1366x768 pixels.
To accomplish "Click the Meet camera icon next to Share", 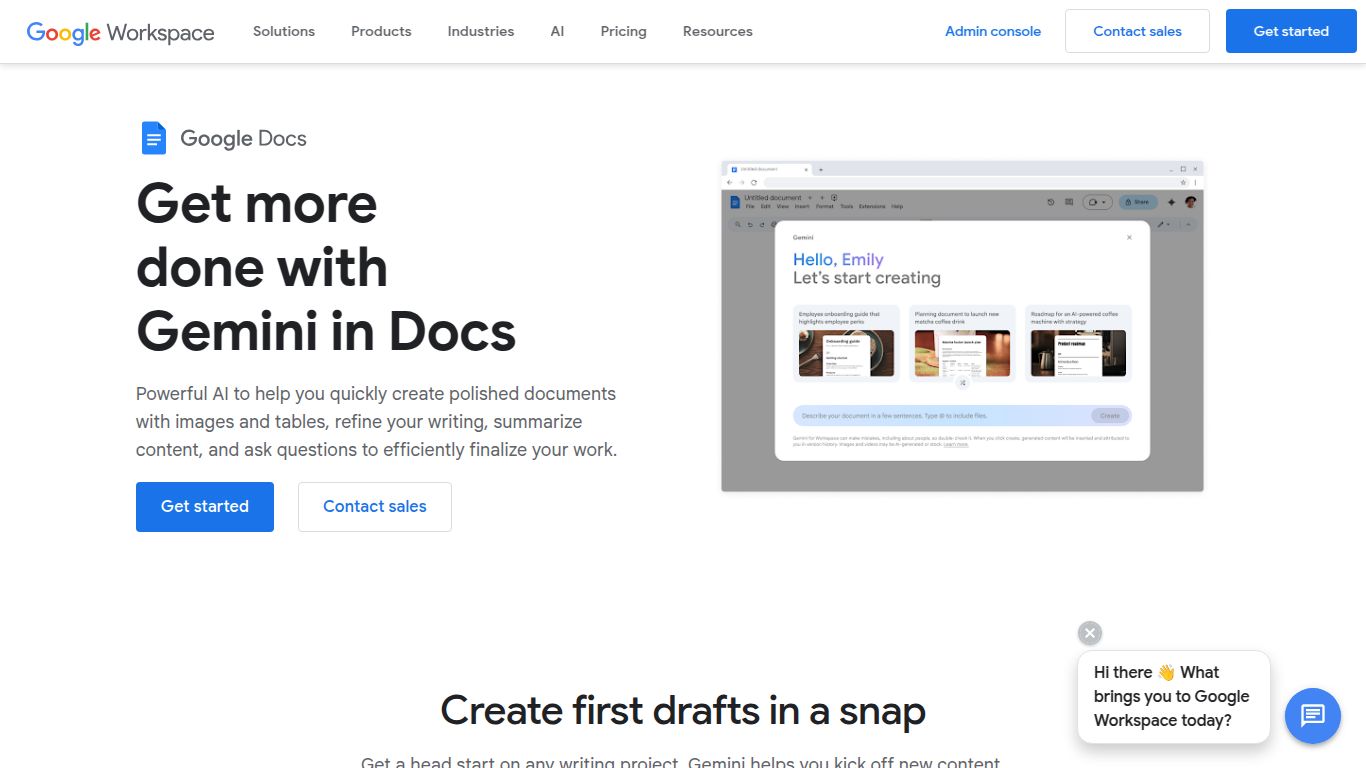I will 1093,202.
